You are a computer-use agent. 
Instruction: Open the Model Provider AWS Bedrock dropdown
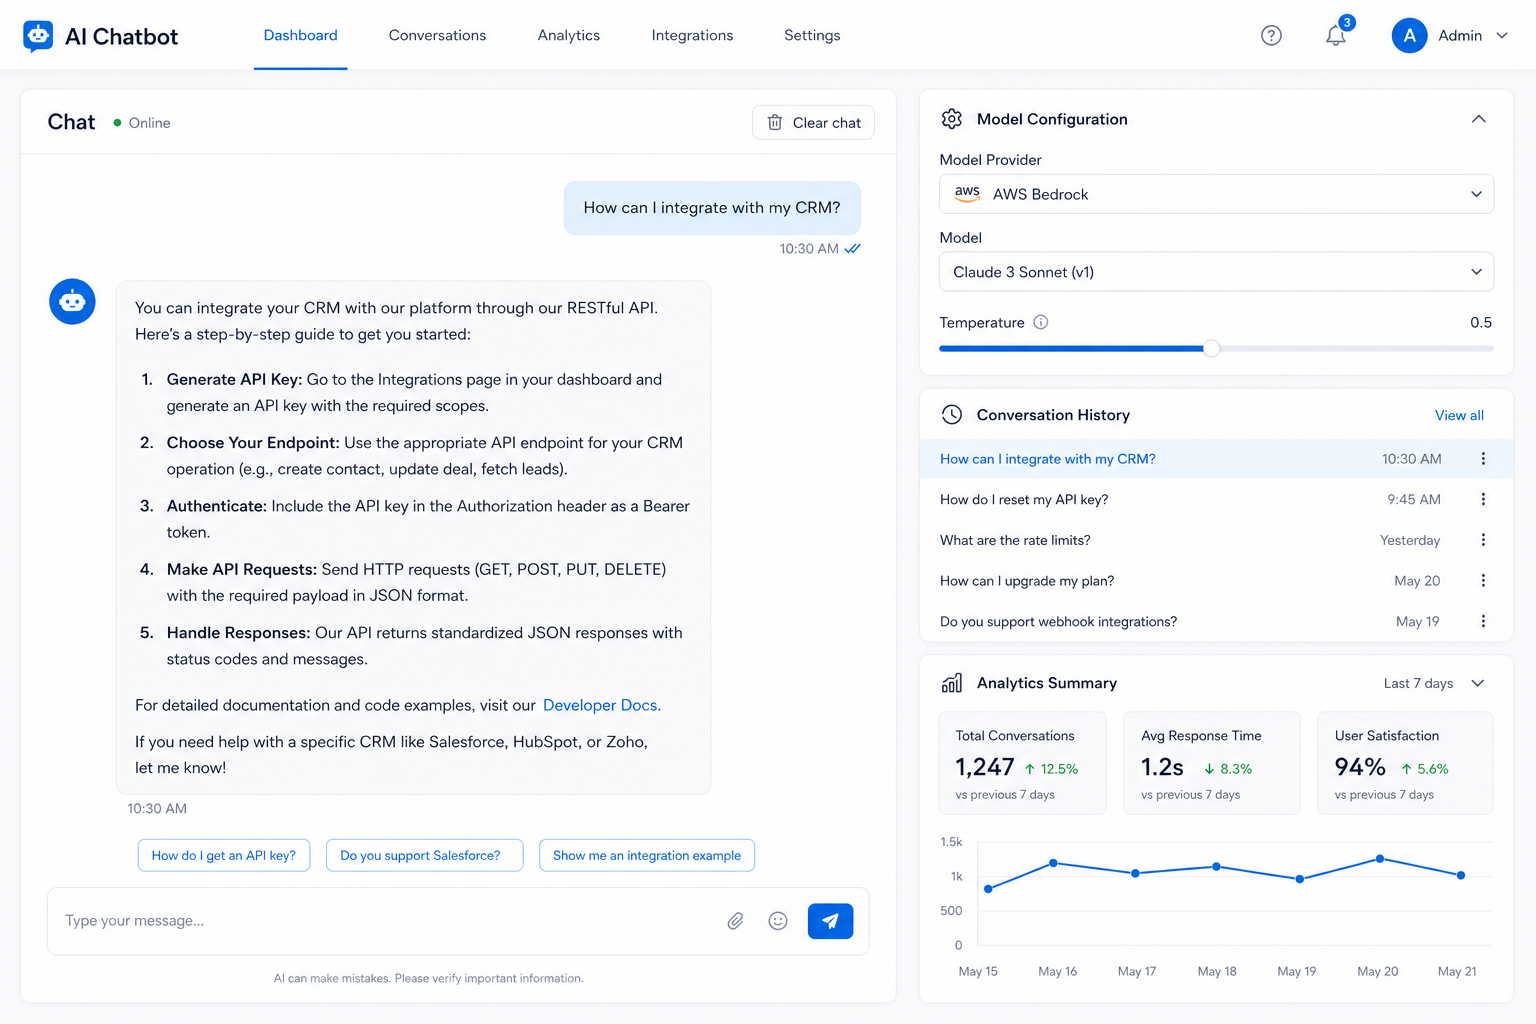tap(1216, 194)
